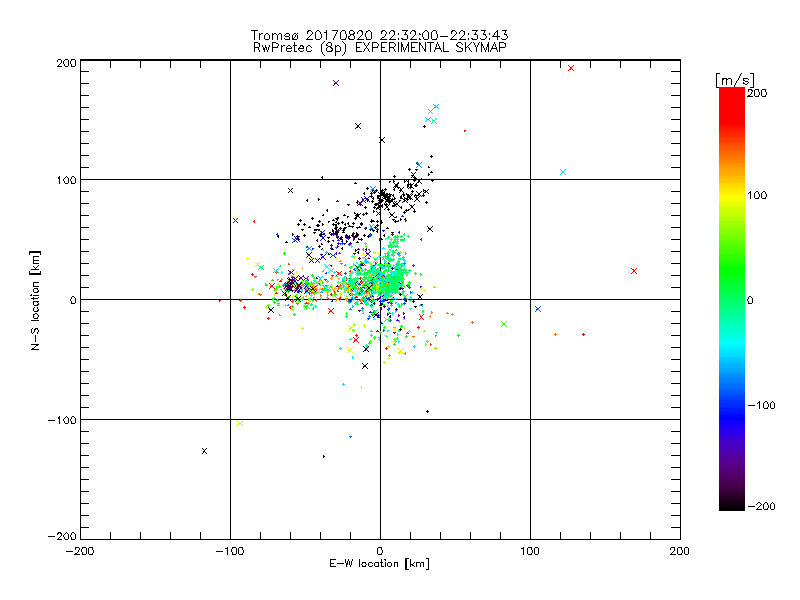This screenshot has height=600, width=800.
Task: Click the x-axis tick label "200"
Action: pyautogui.click(x=680, y=551)
